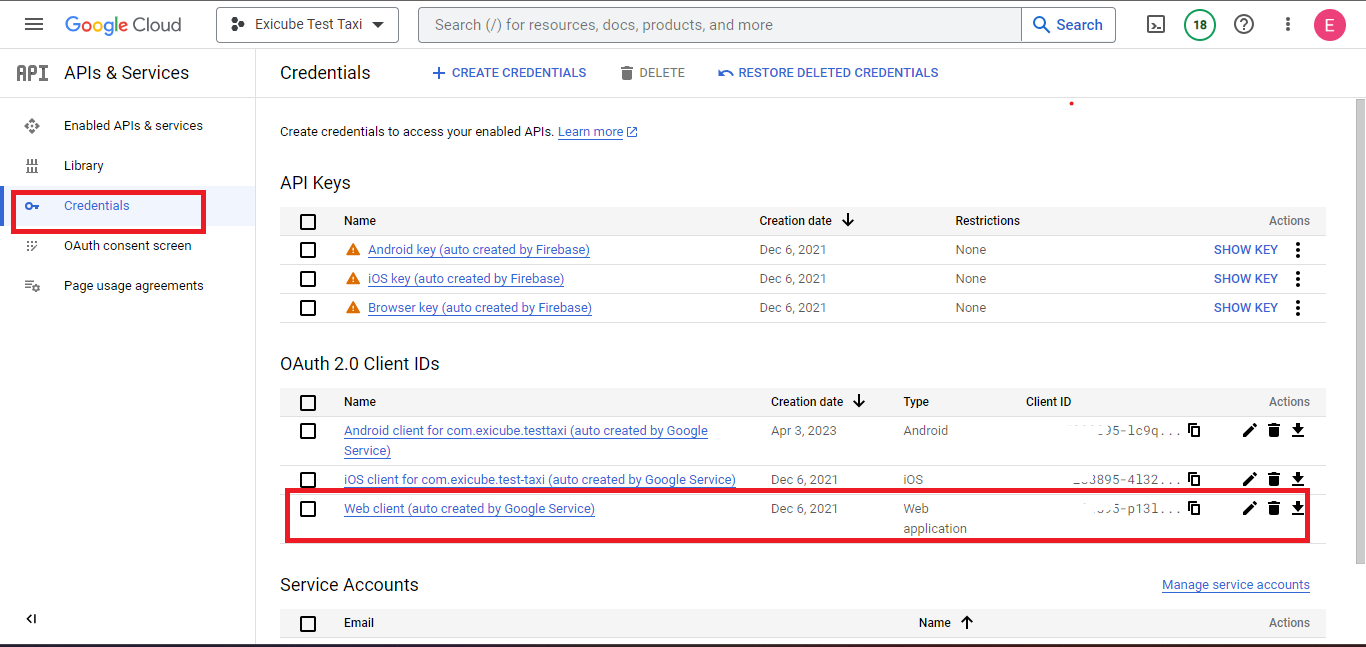1366x647 pixels.
Task: Open the help question mark icon
Action: (1244, 25)
